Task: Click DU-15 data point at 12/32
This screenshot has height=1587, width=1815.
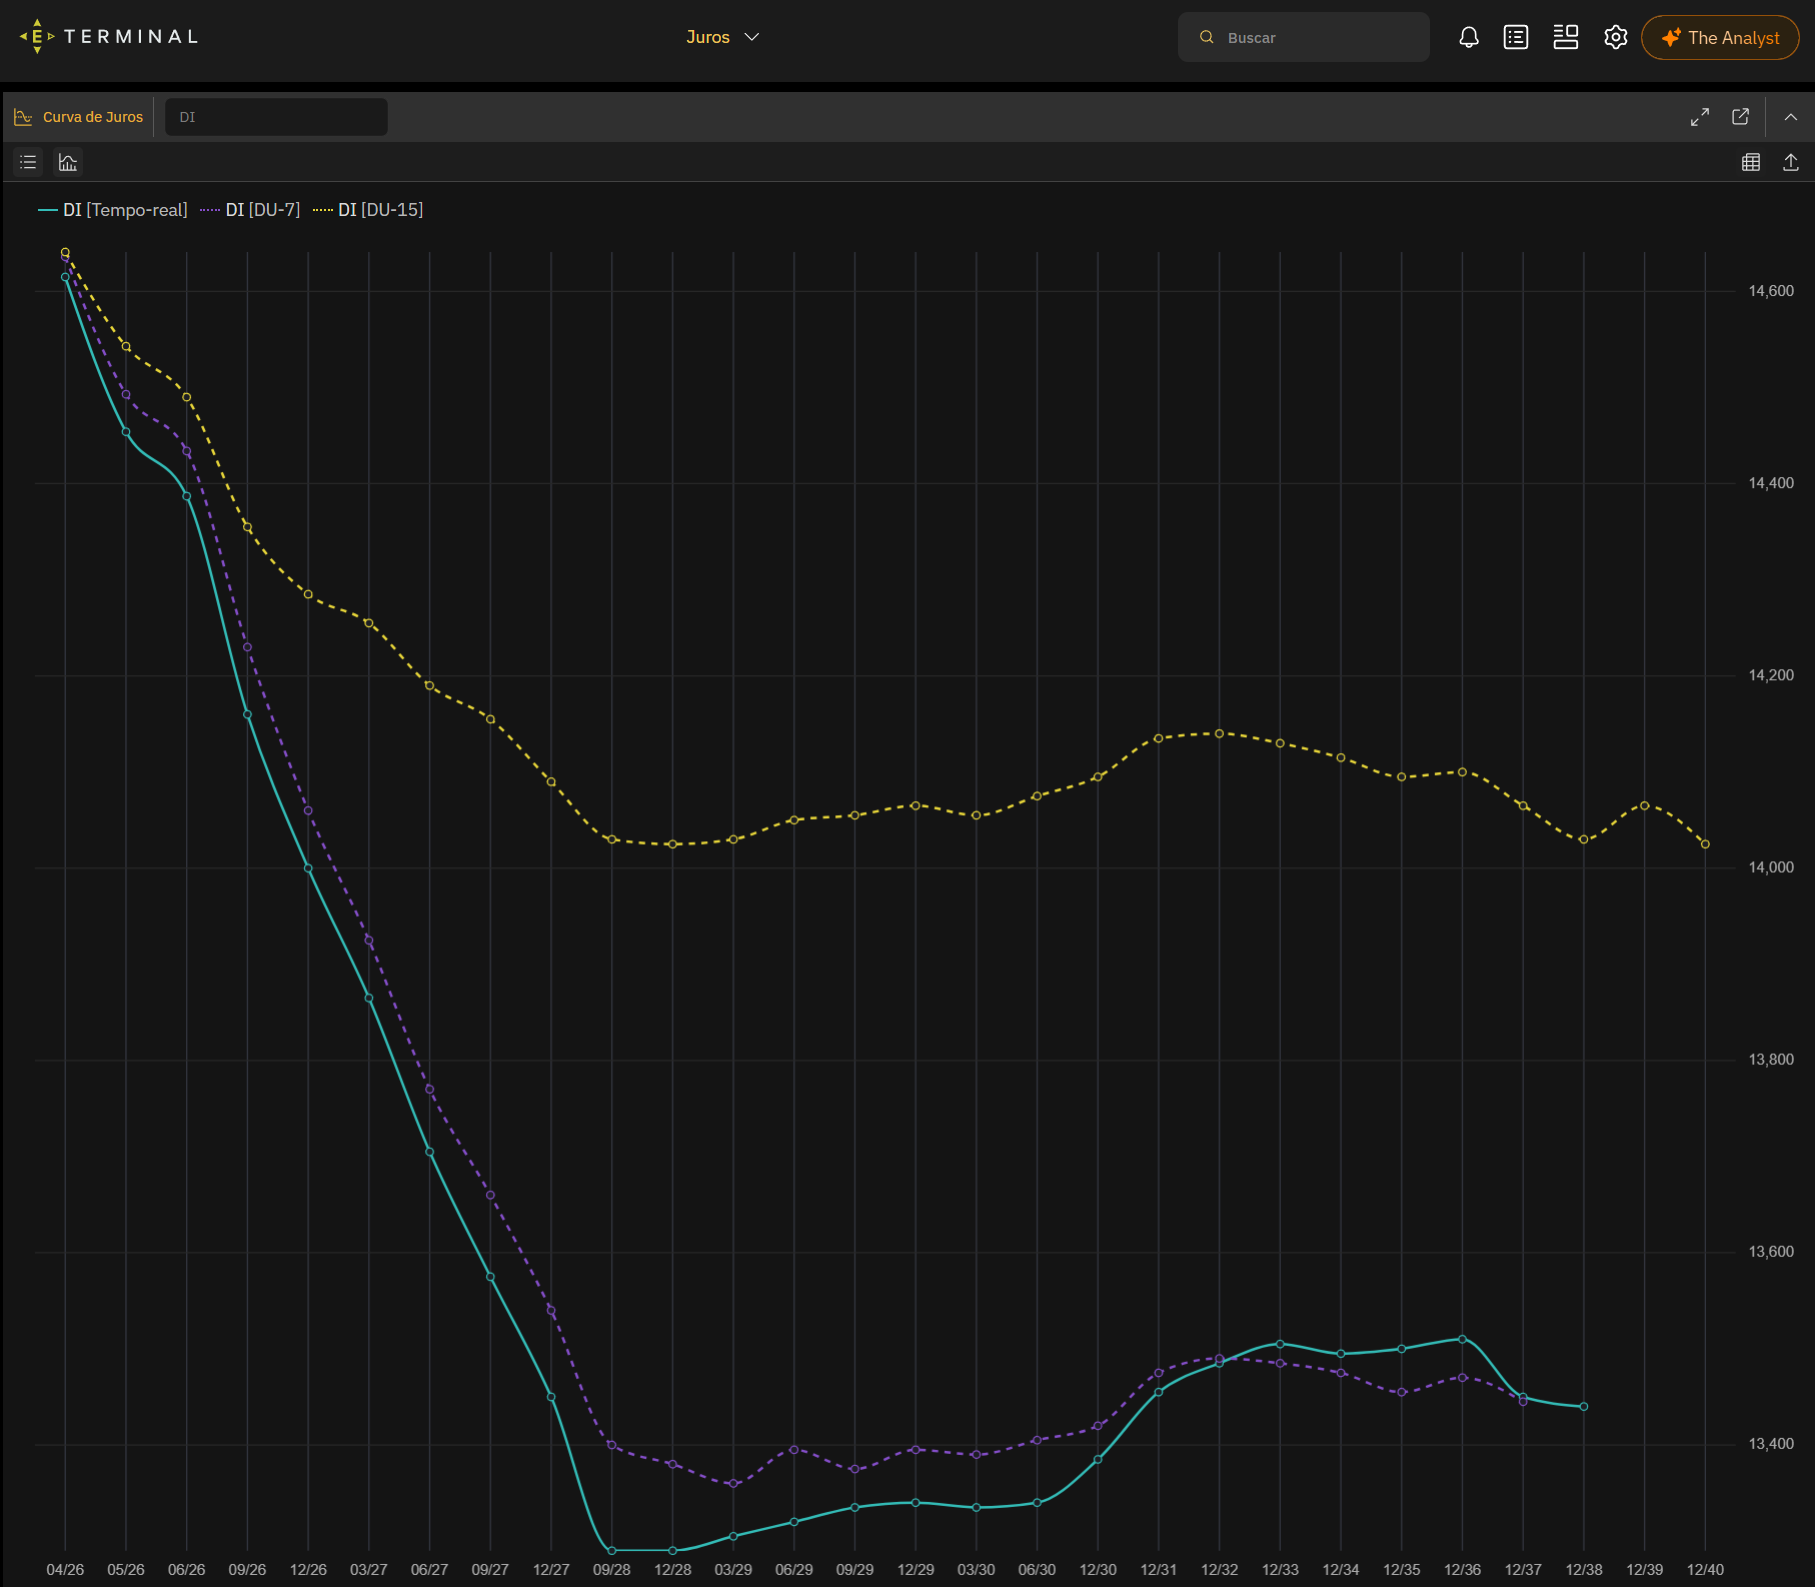Action: pos(1219,733)
